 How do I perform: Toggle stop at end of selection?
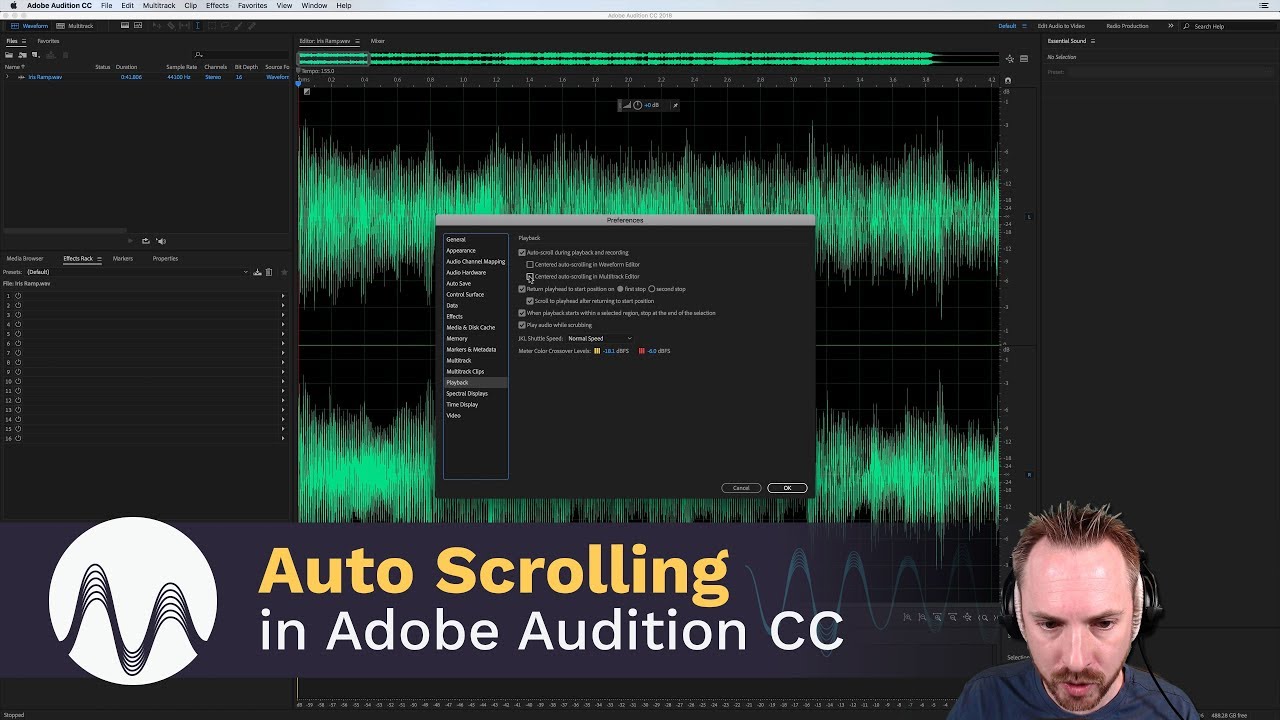[x=522, y=313]
